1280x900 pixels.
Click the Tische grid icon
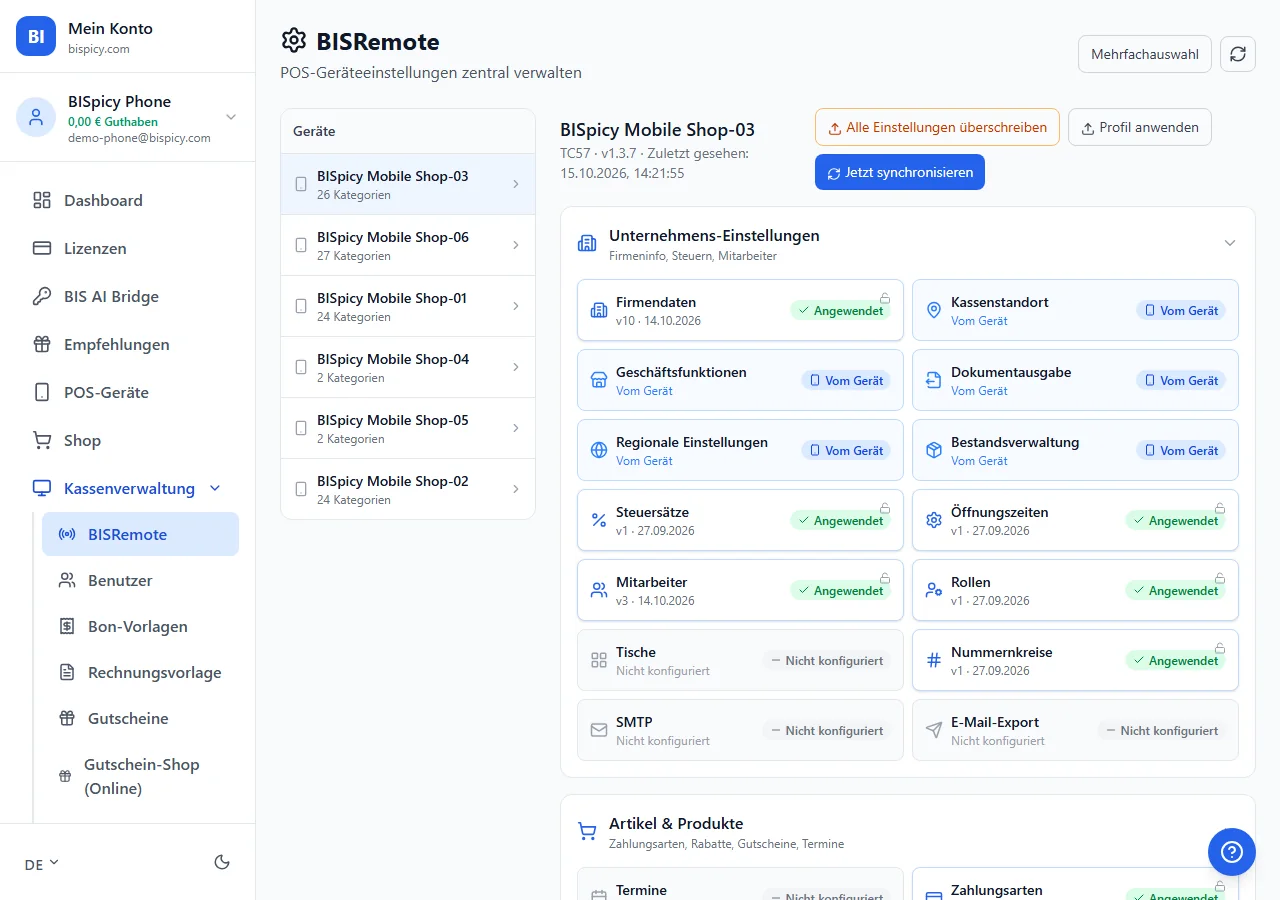point(599,660)
